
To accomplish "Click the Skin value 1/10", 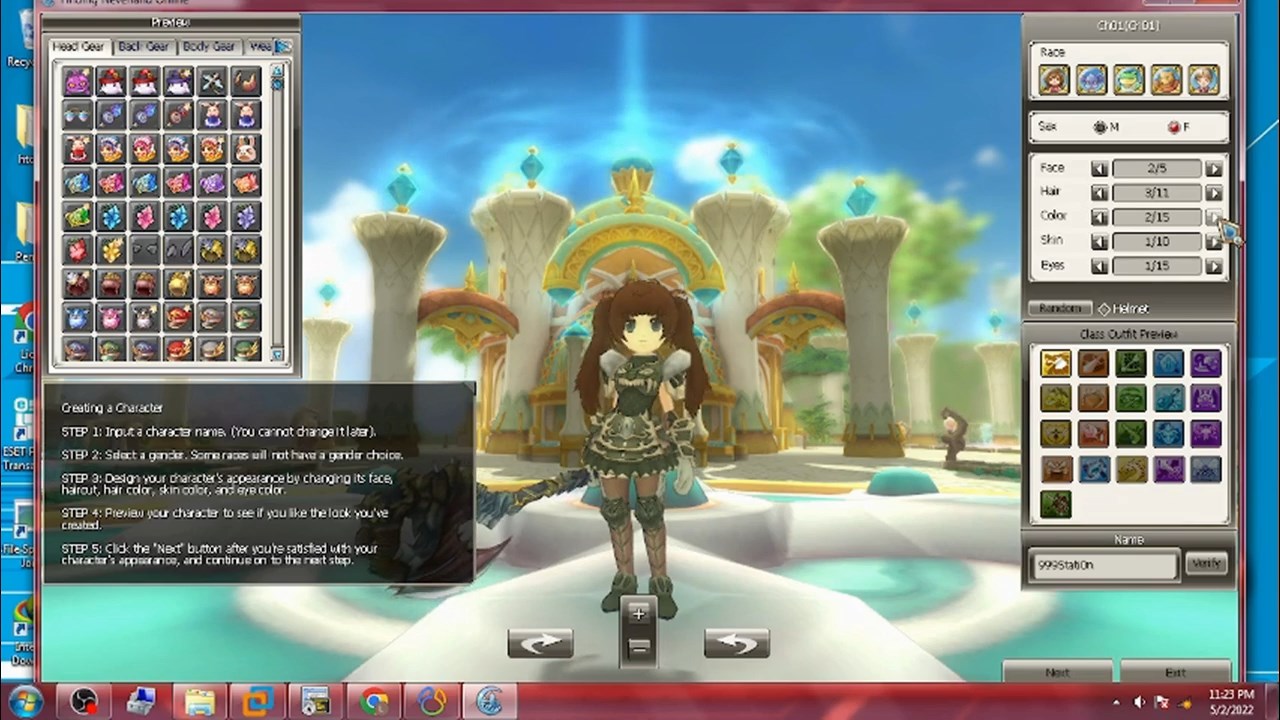I will coord(1157,242).
